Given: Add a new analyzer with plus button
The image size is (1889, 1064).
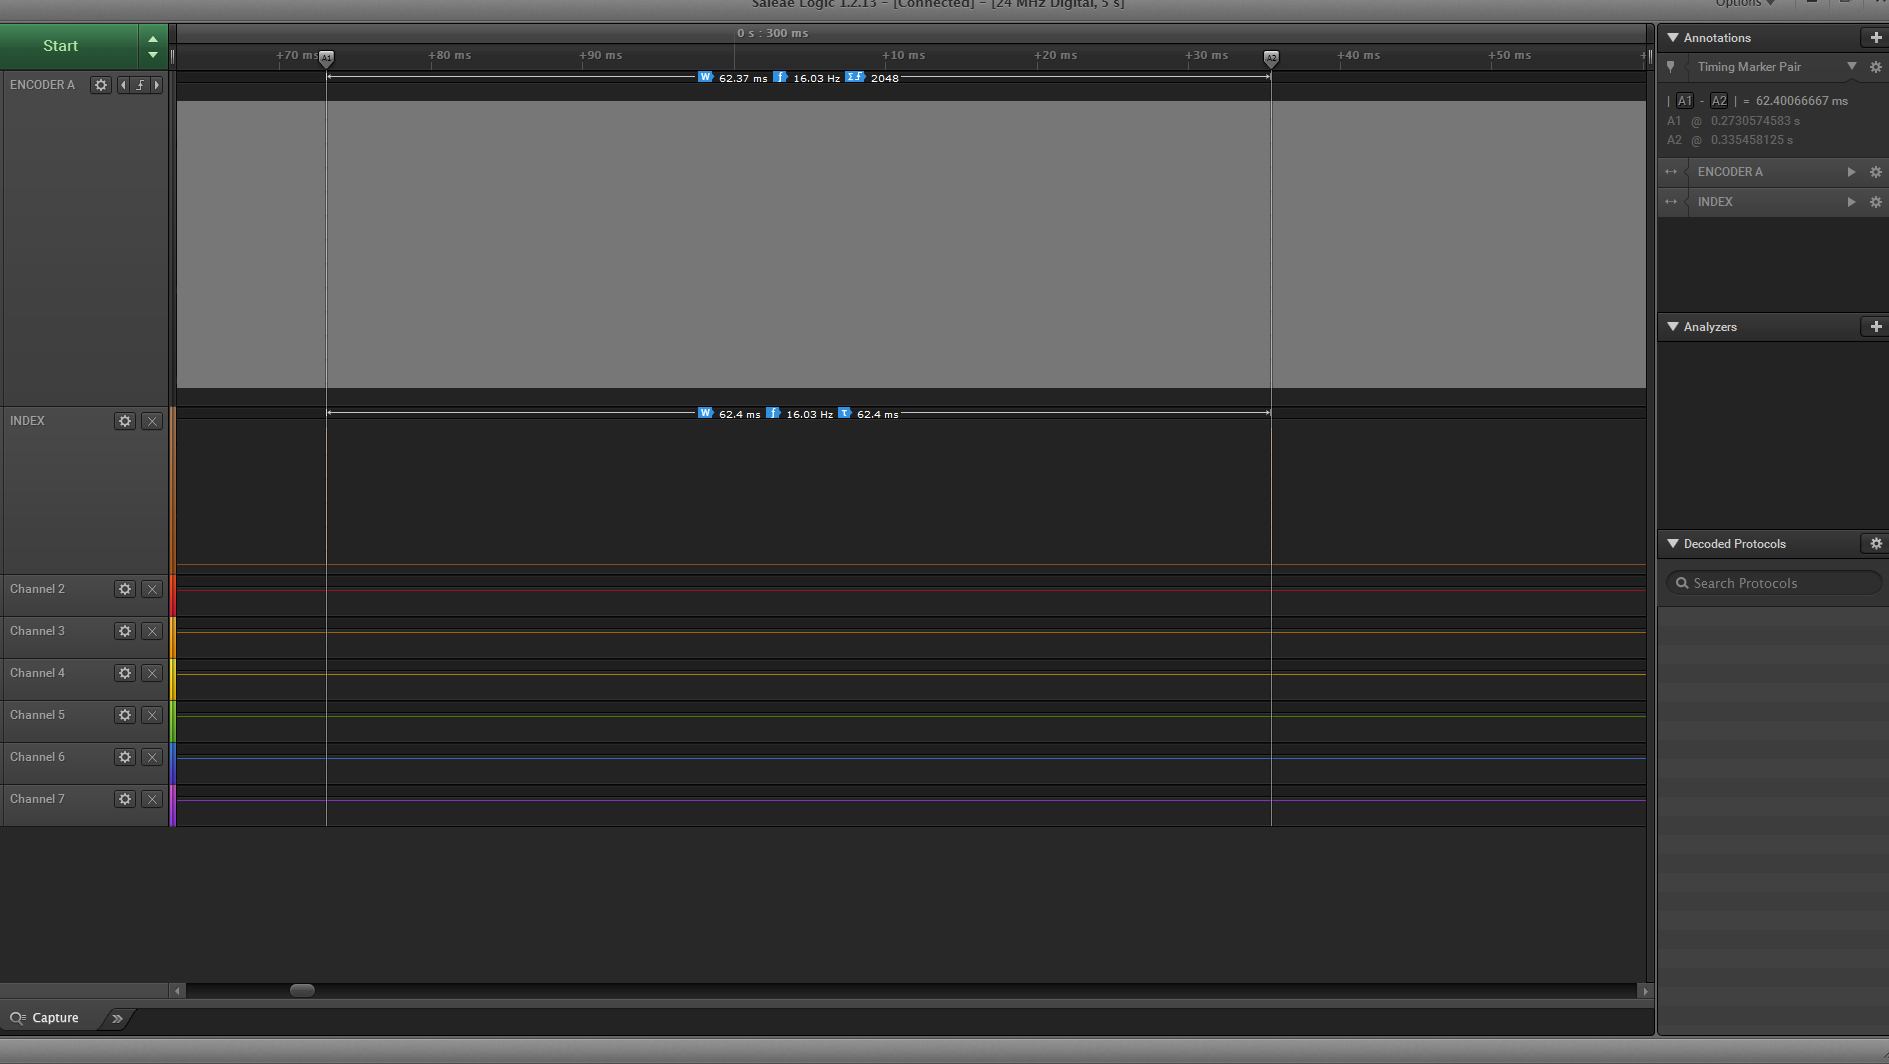Looking at the screenshot, I should [x=1875, y=326].
